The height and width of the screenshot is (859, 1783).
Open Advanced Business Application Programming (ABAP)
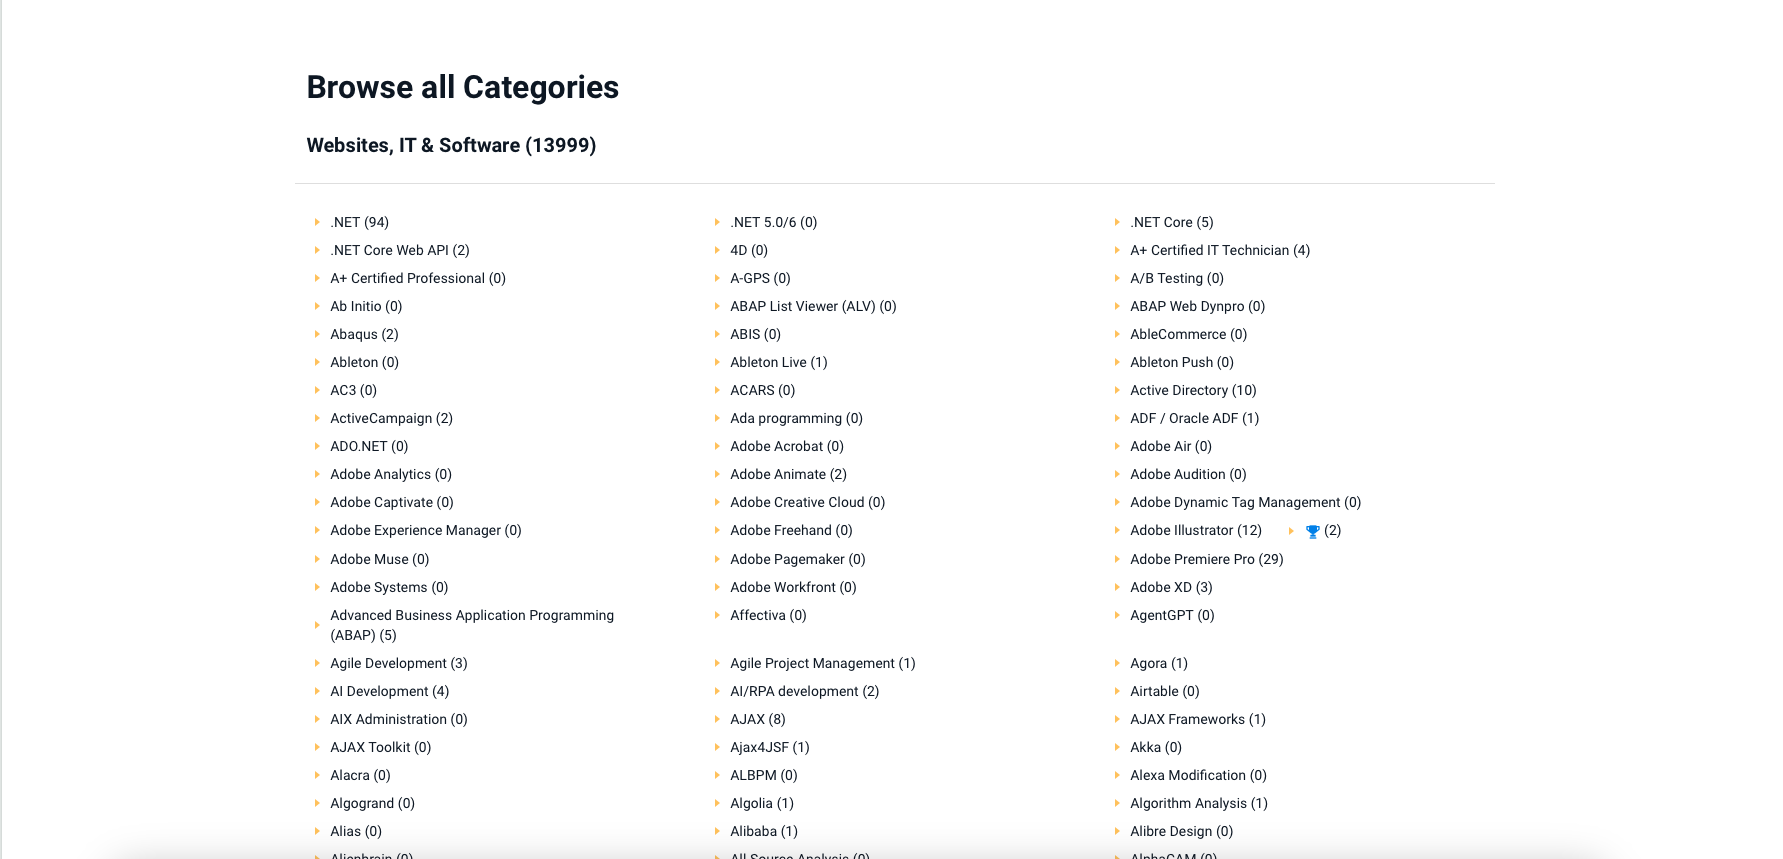(472, 625)
